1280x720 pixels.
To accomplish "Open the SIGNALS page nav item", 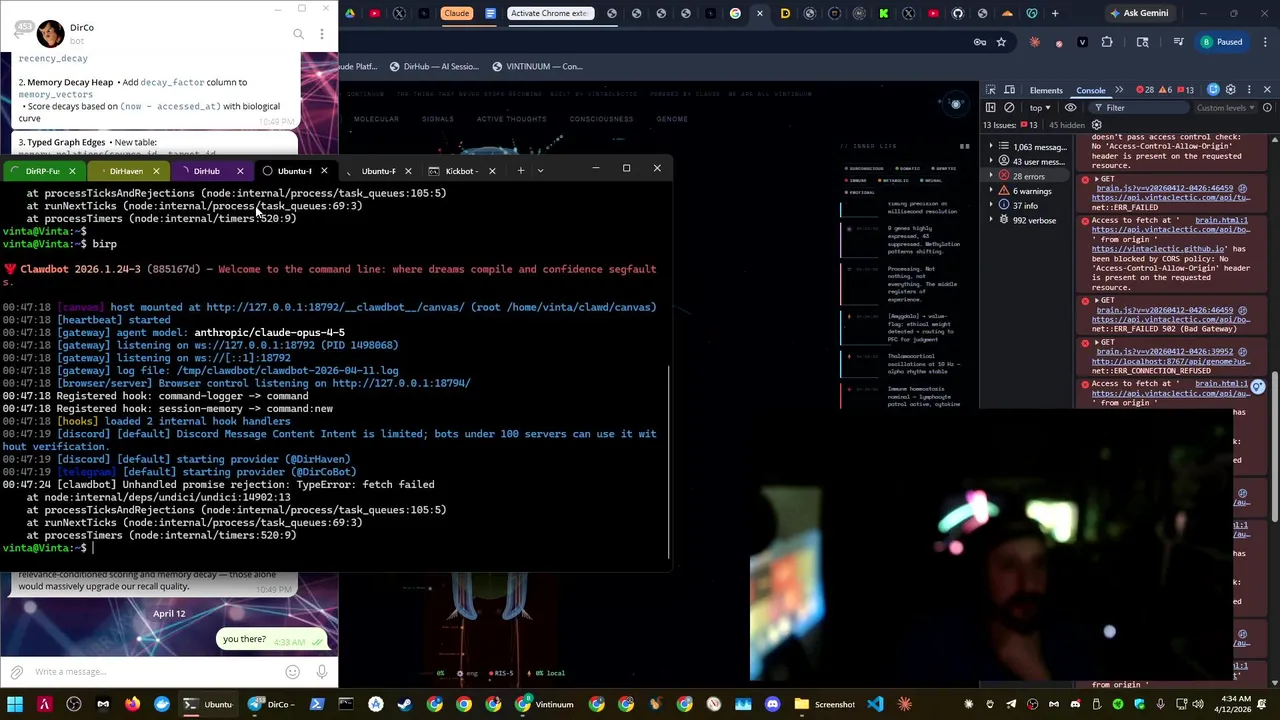I will 437,119.
